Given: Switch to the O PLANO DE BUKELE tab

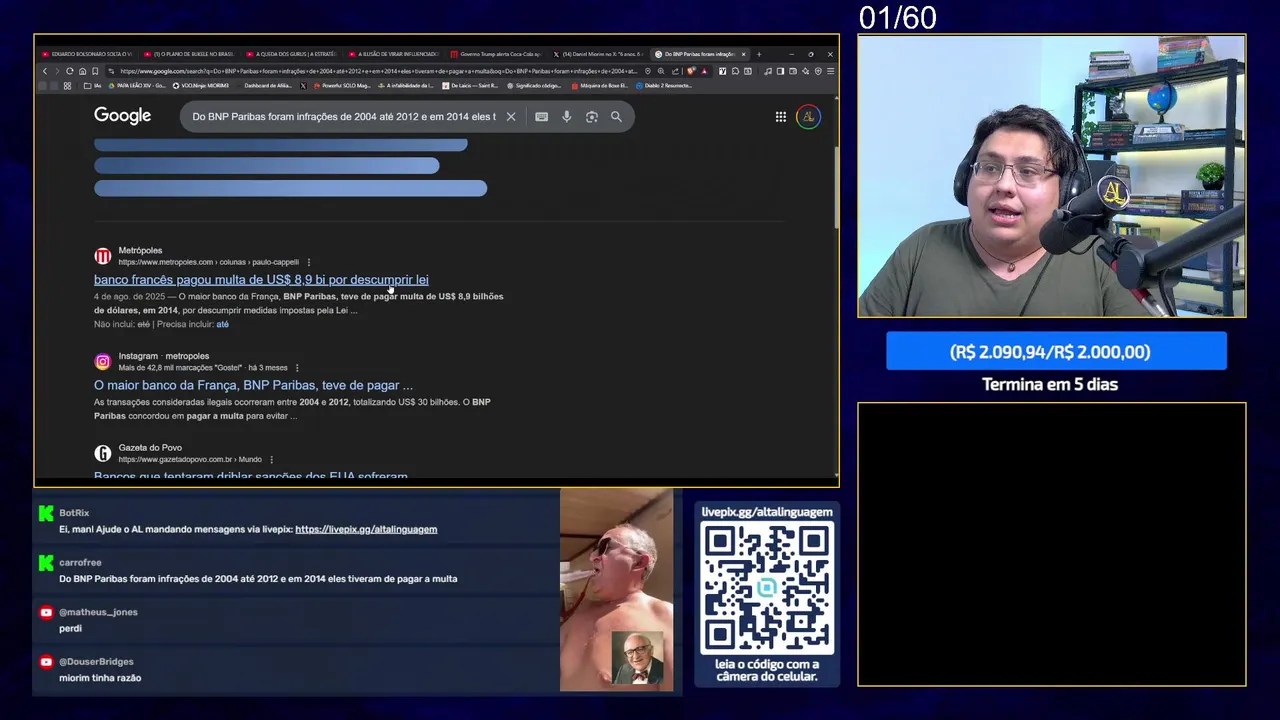Looking at the screenshot, I should [x=188, y=54].
